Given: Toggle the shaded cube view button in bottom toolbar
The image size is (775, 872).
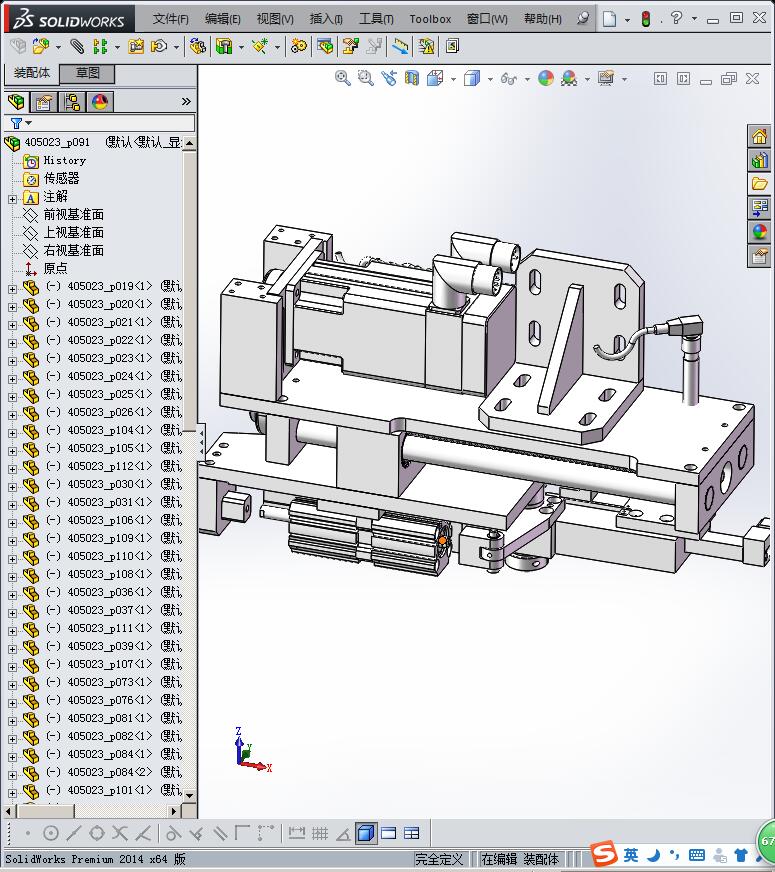Looking at the screenshot, I should click(x=366, y=833).
